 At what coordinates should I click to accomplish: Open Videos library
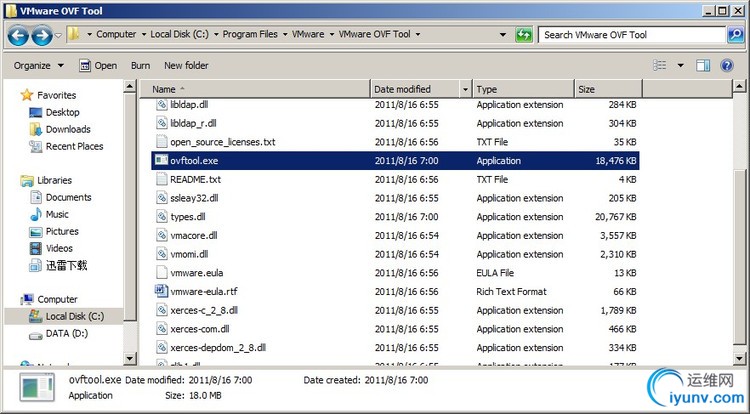pyautogui.click(x=51, y=249)
